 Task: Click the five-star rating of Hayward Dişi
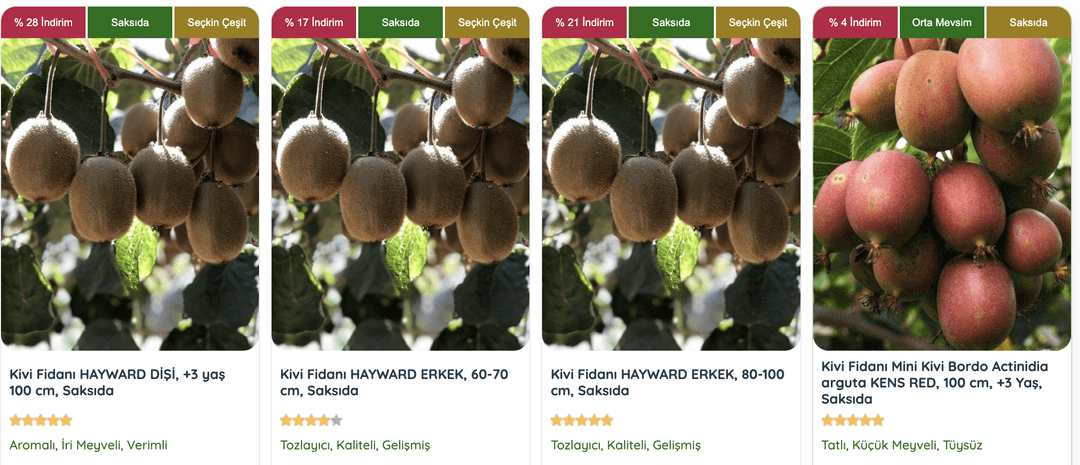point(41,420)
